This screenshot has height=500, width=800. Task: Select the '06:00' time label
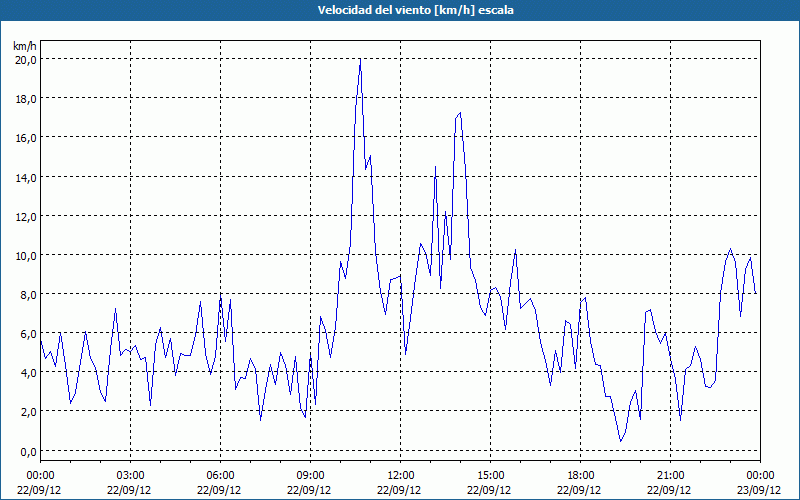point(220,476)
